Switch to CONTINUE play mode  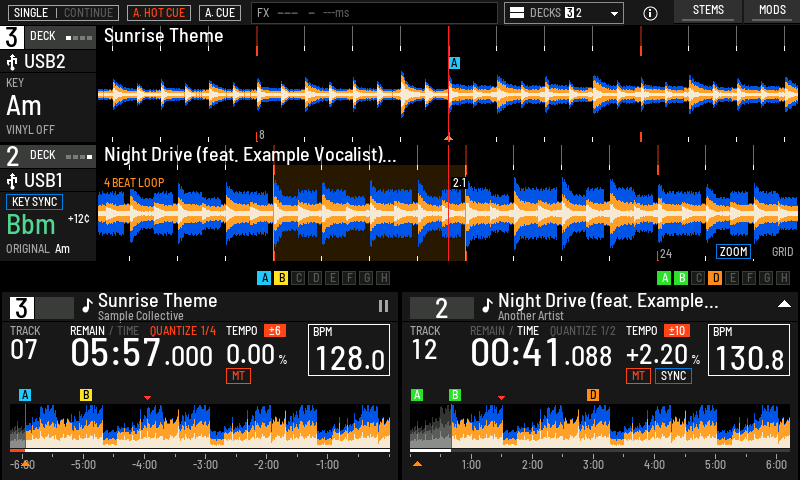(88, 13)
